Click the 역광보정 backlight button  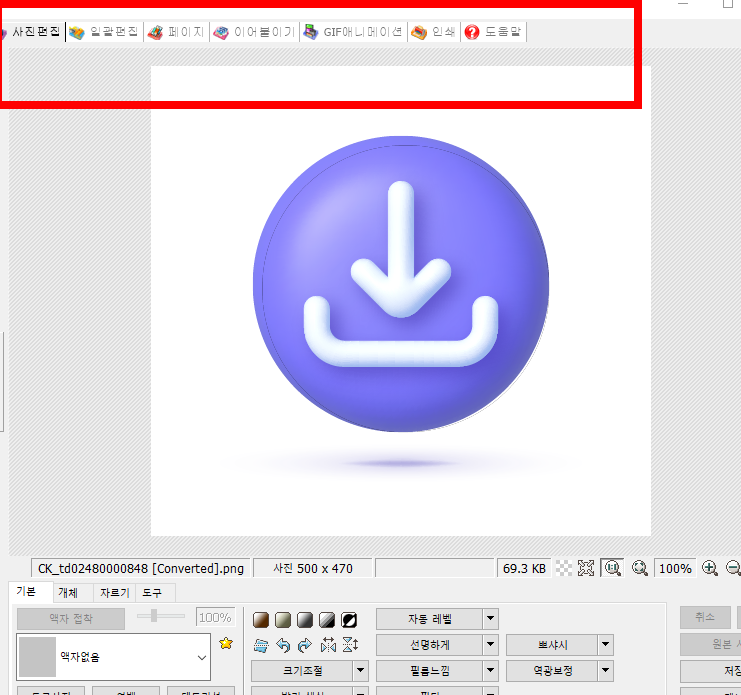(x=552, y=670)
